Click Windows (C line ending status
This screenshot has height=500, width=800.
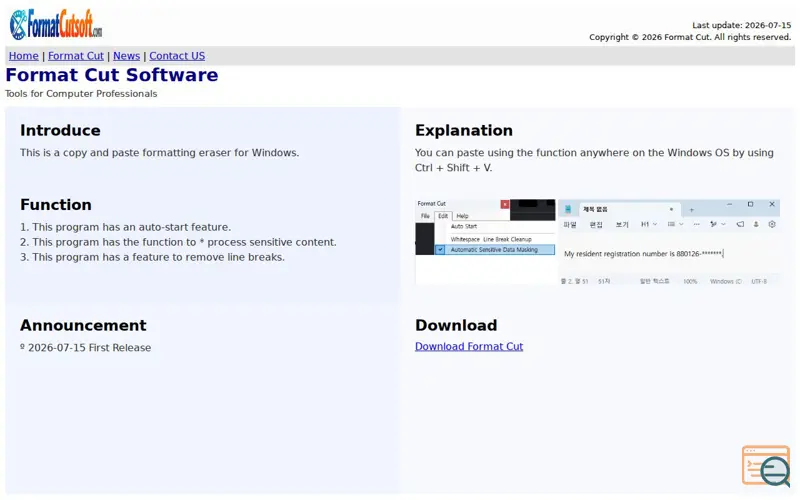tap(726, 281)
